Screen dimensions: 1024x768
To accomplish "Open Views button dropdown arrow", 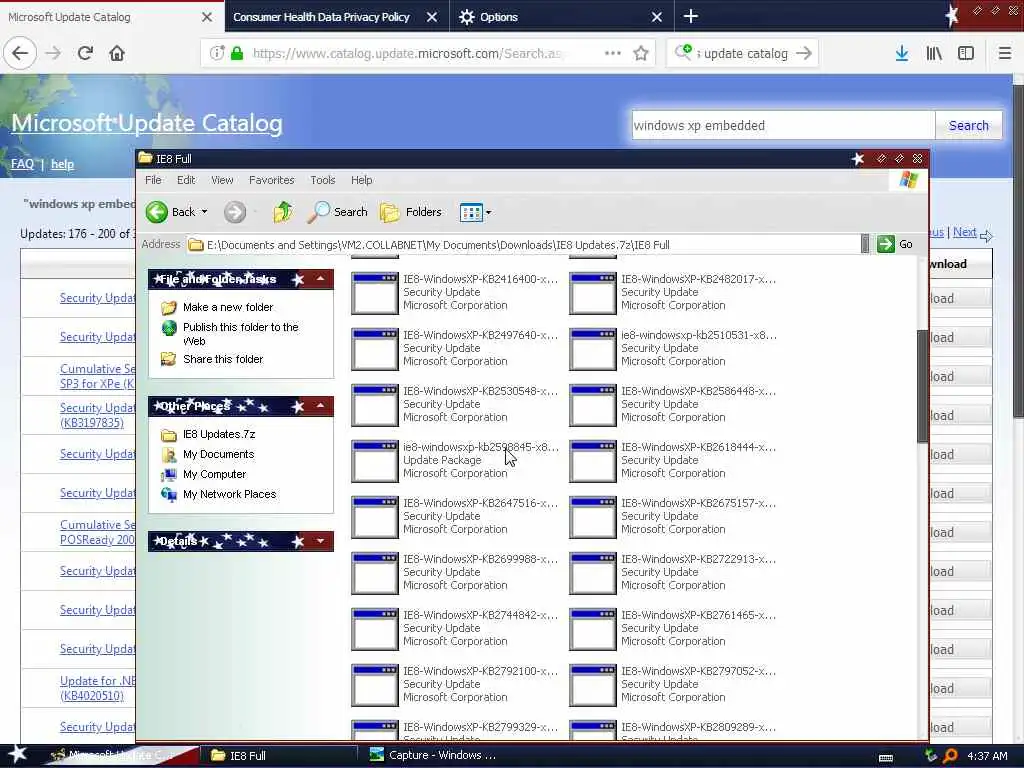I will point(488,212).
